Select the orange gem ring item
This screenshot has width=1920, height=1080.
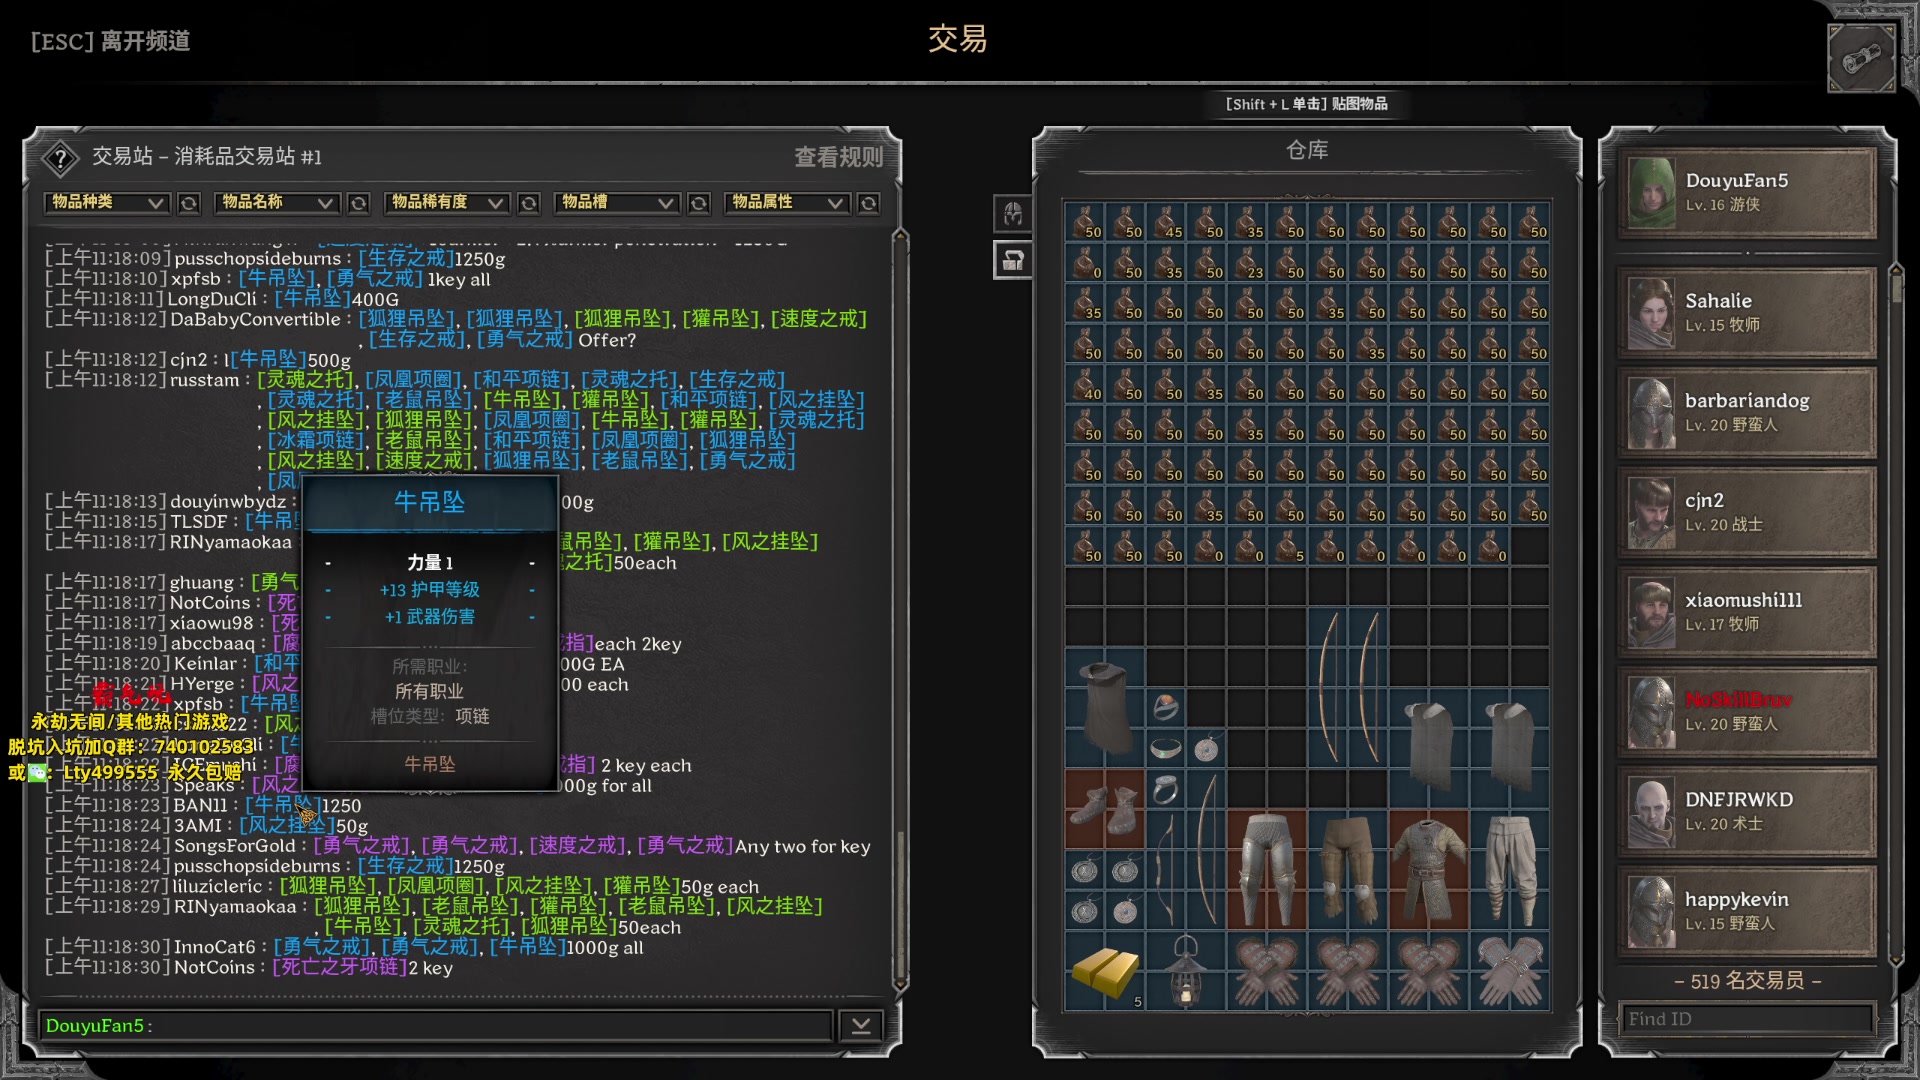pos(1165,707)
